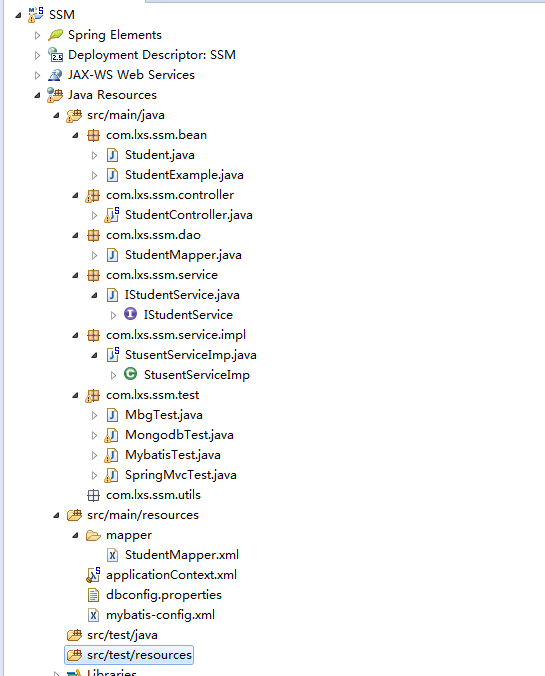The height and width of the screenshot is (676, 545).
Task: Expand the MybatisTest.java node
Action: [x=94, y=456]
